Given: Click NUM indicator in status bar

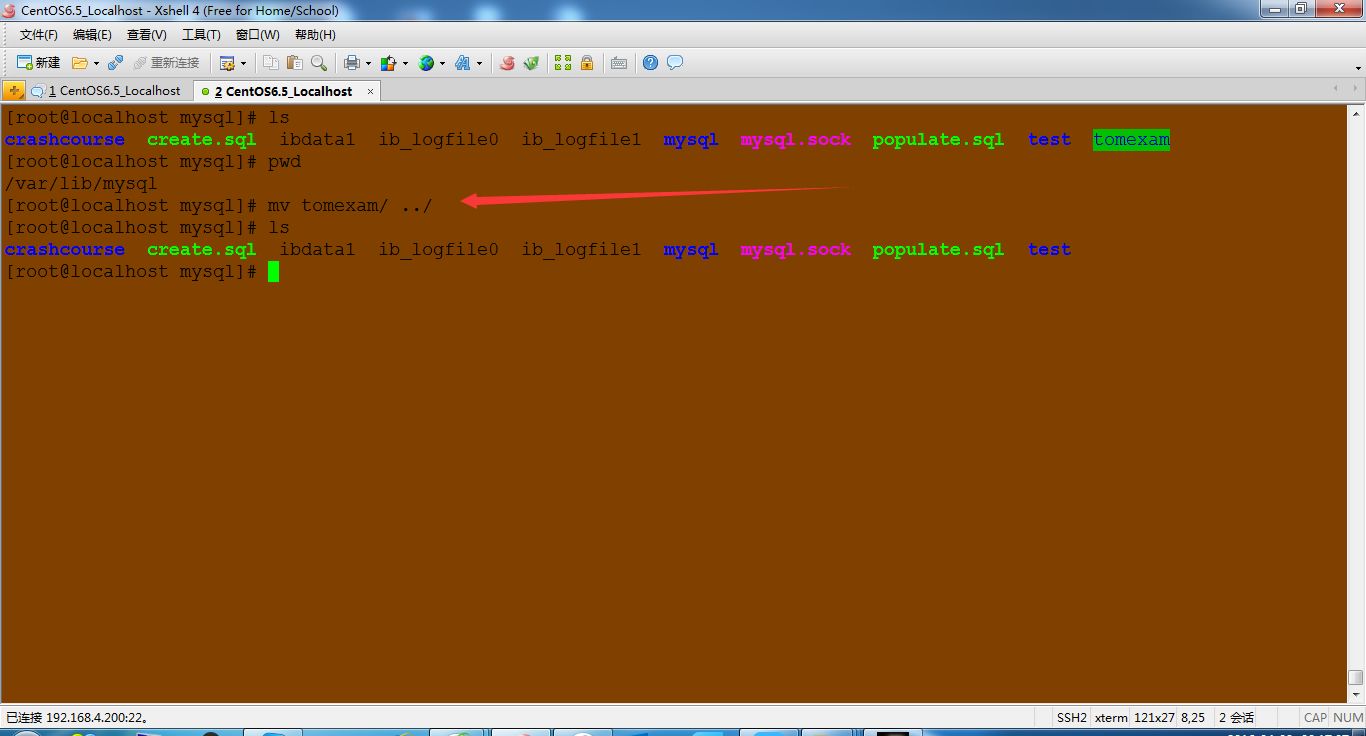Looking at the screenshot, I should coord(1348,717).
